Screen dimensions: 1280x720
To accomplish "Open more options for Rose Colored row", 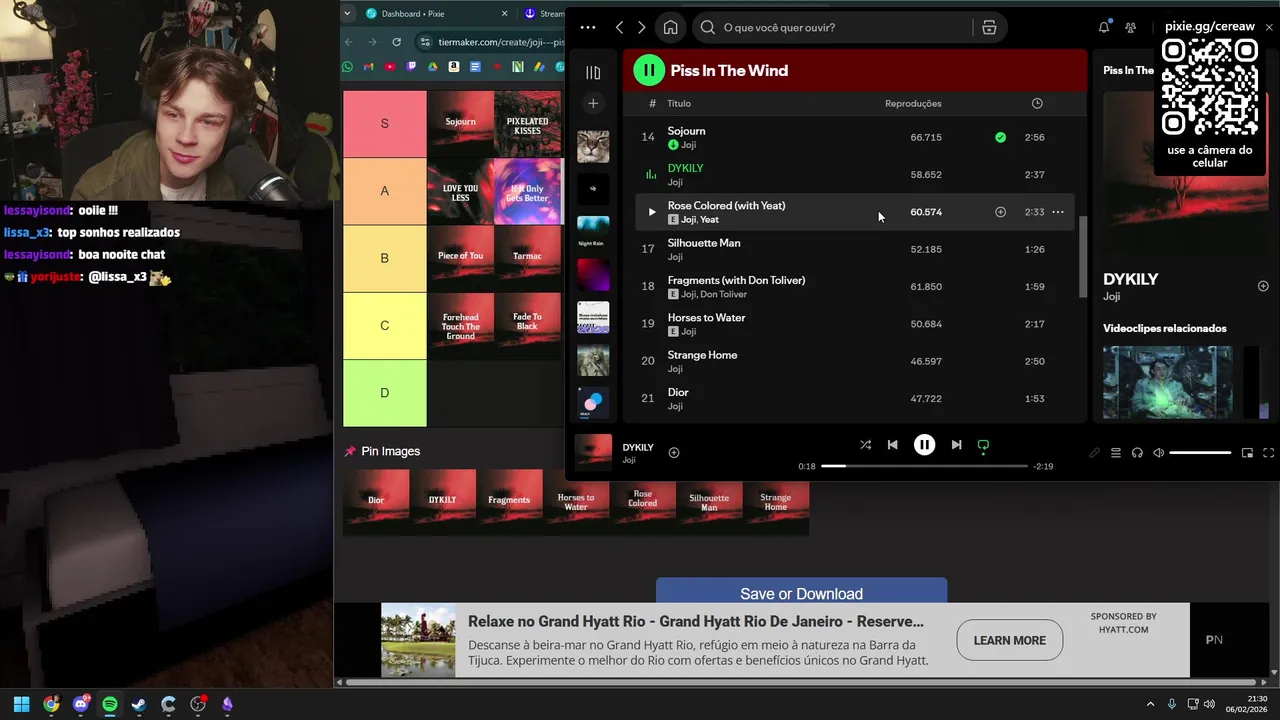I will [x=1058, y=212].
